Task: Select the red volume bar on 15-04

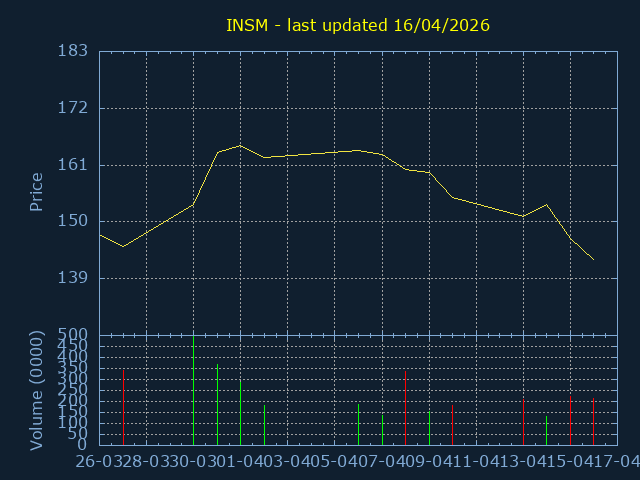Action: coord(570,420)
